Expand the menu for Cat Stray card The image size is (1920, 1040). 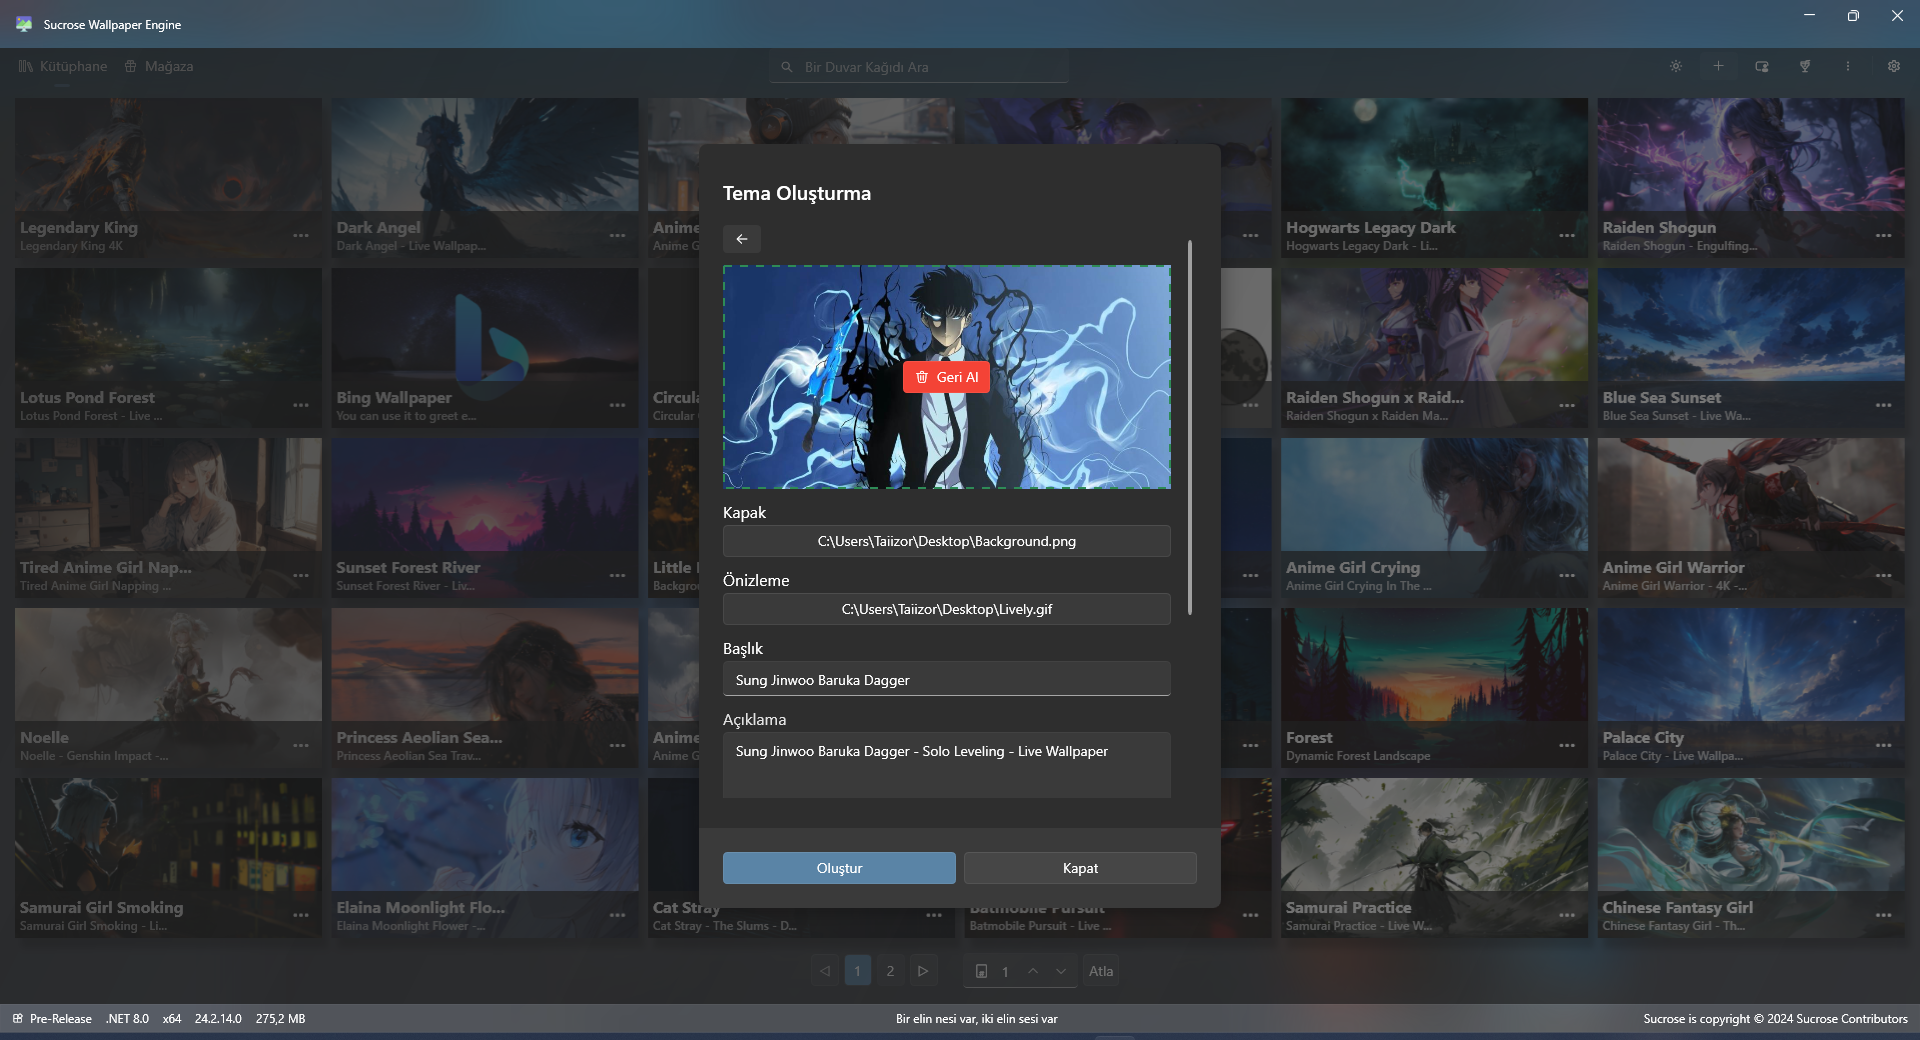pyautogui.click(x=934, y=916)
